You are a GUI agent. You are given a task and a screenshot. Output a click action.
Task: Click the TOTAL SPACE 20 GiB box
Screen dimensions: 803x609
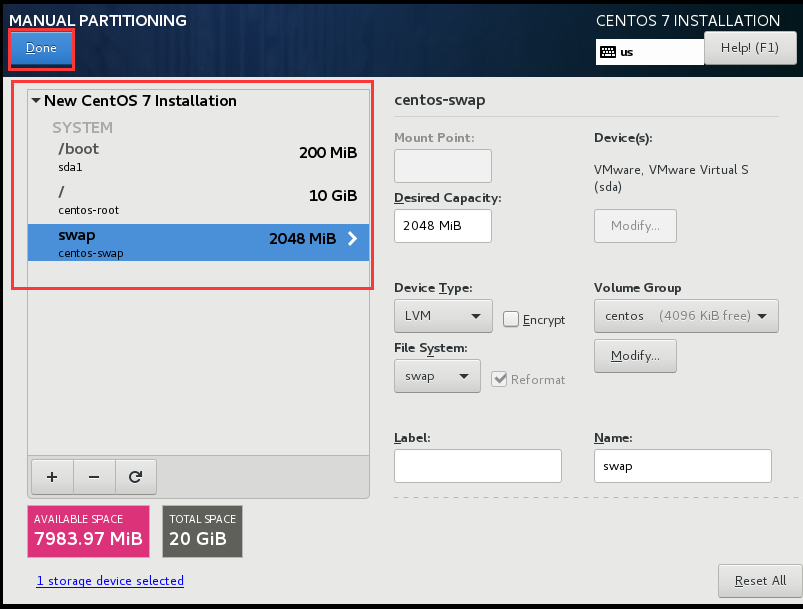coord(202,531)
